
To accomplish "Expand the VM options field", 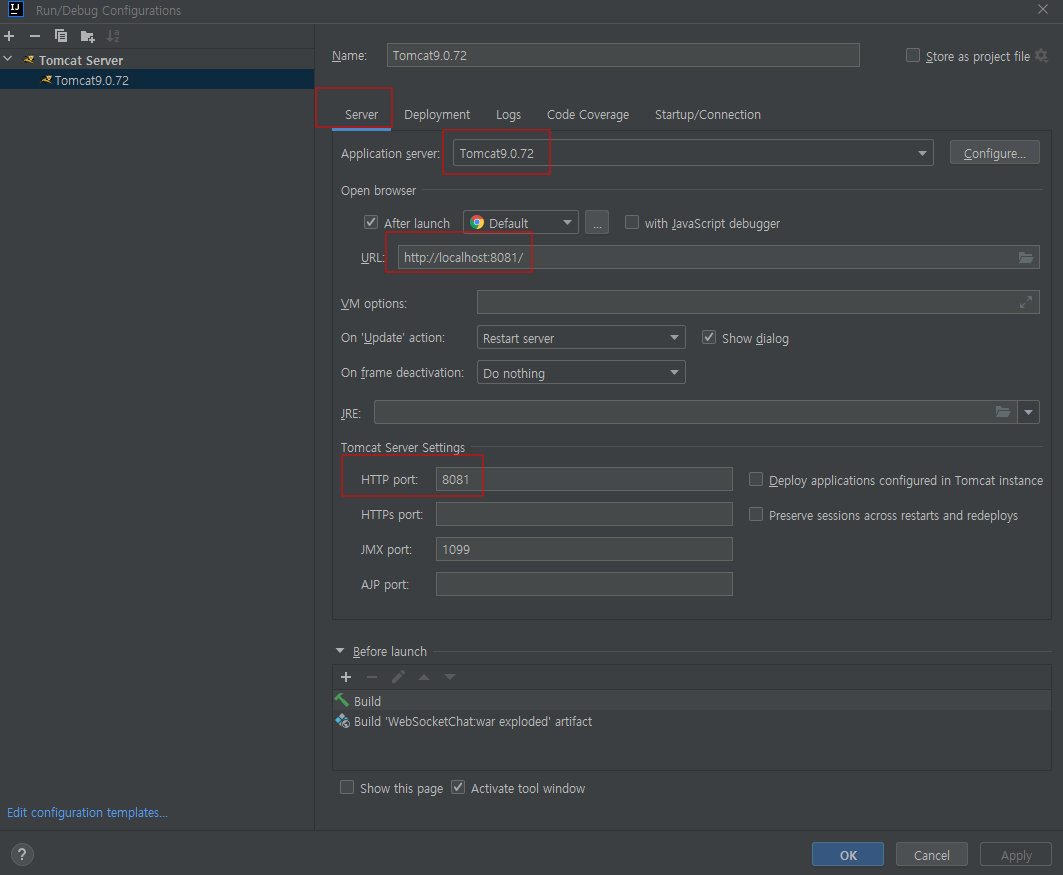I will (x=1026, y=302).
